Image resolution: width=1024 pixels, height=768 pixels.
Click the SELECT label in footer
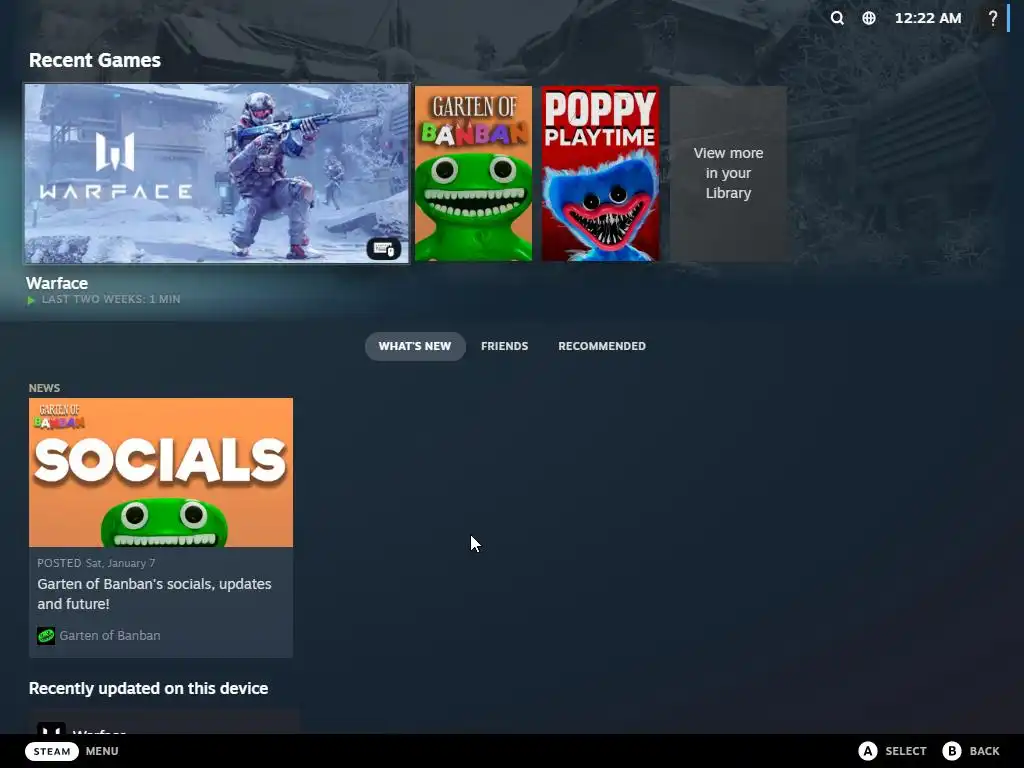906,751
